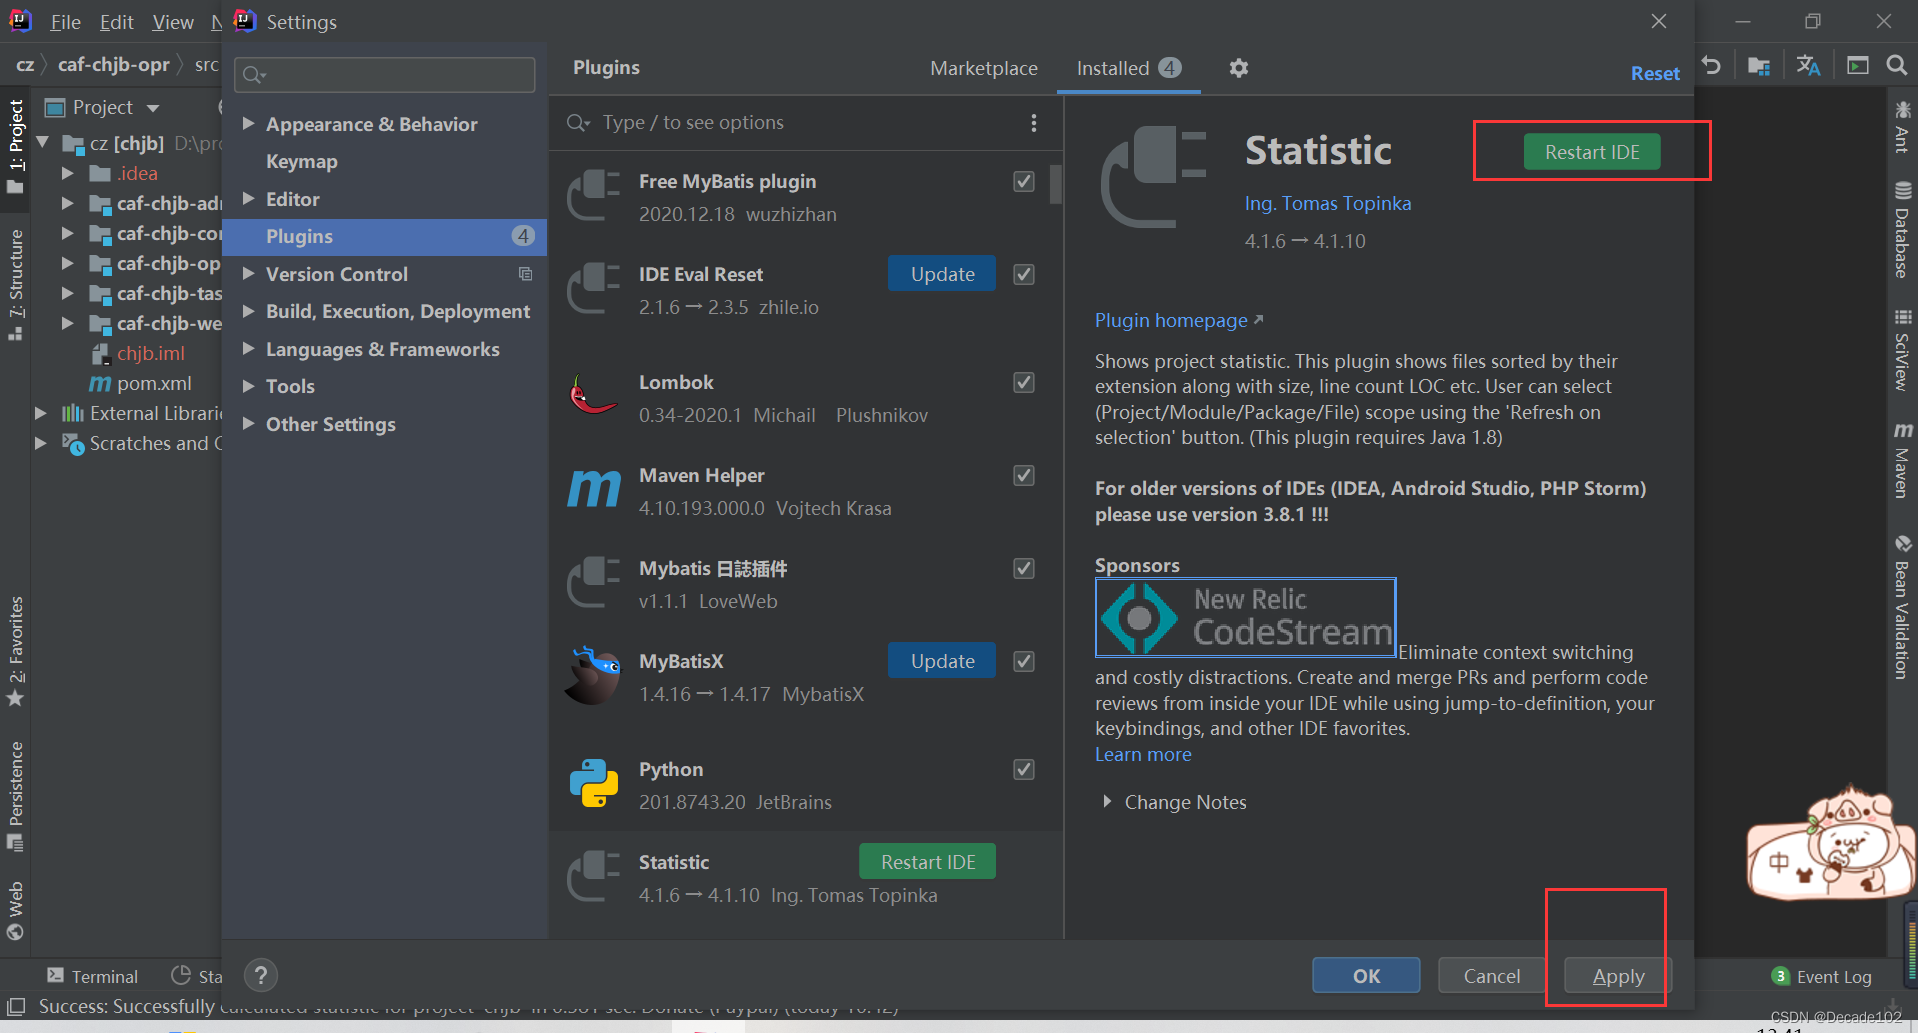1918x1033 pixels.
Task: Click the Python plugin logo icon
Action: (593, 784)
